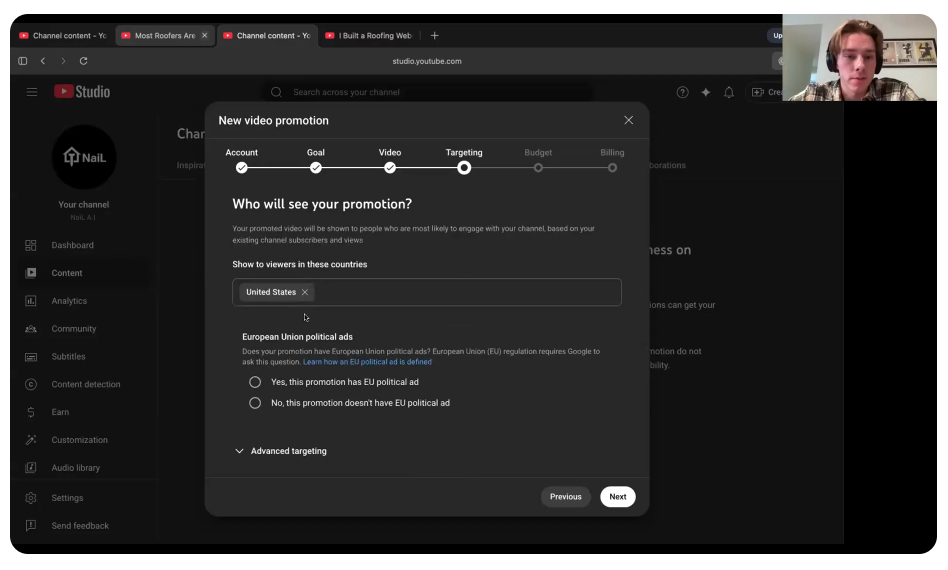Reload the page
This screenshot has width=948, height=570.
click(83, 61)
